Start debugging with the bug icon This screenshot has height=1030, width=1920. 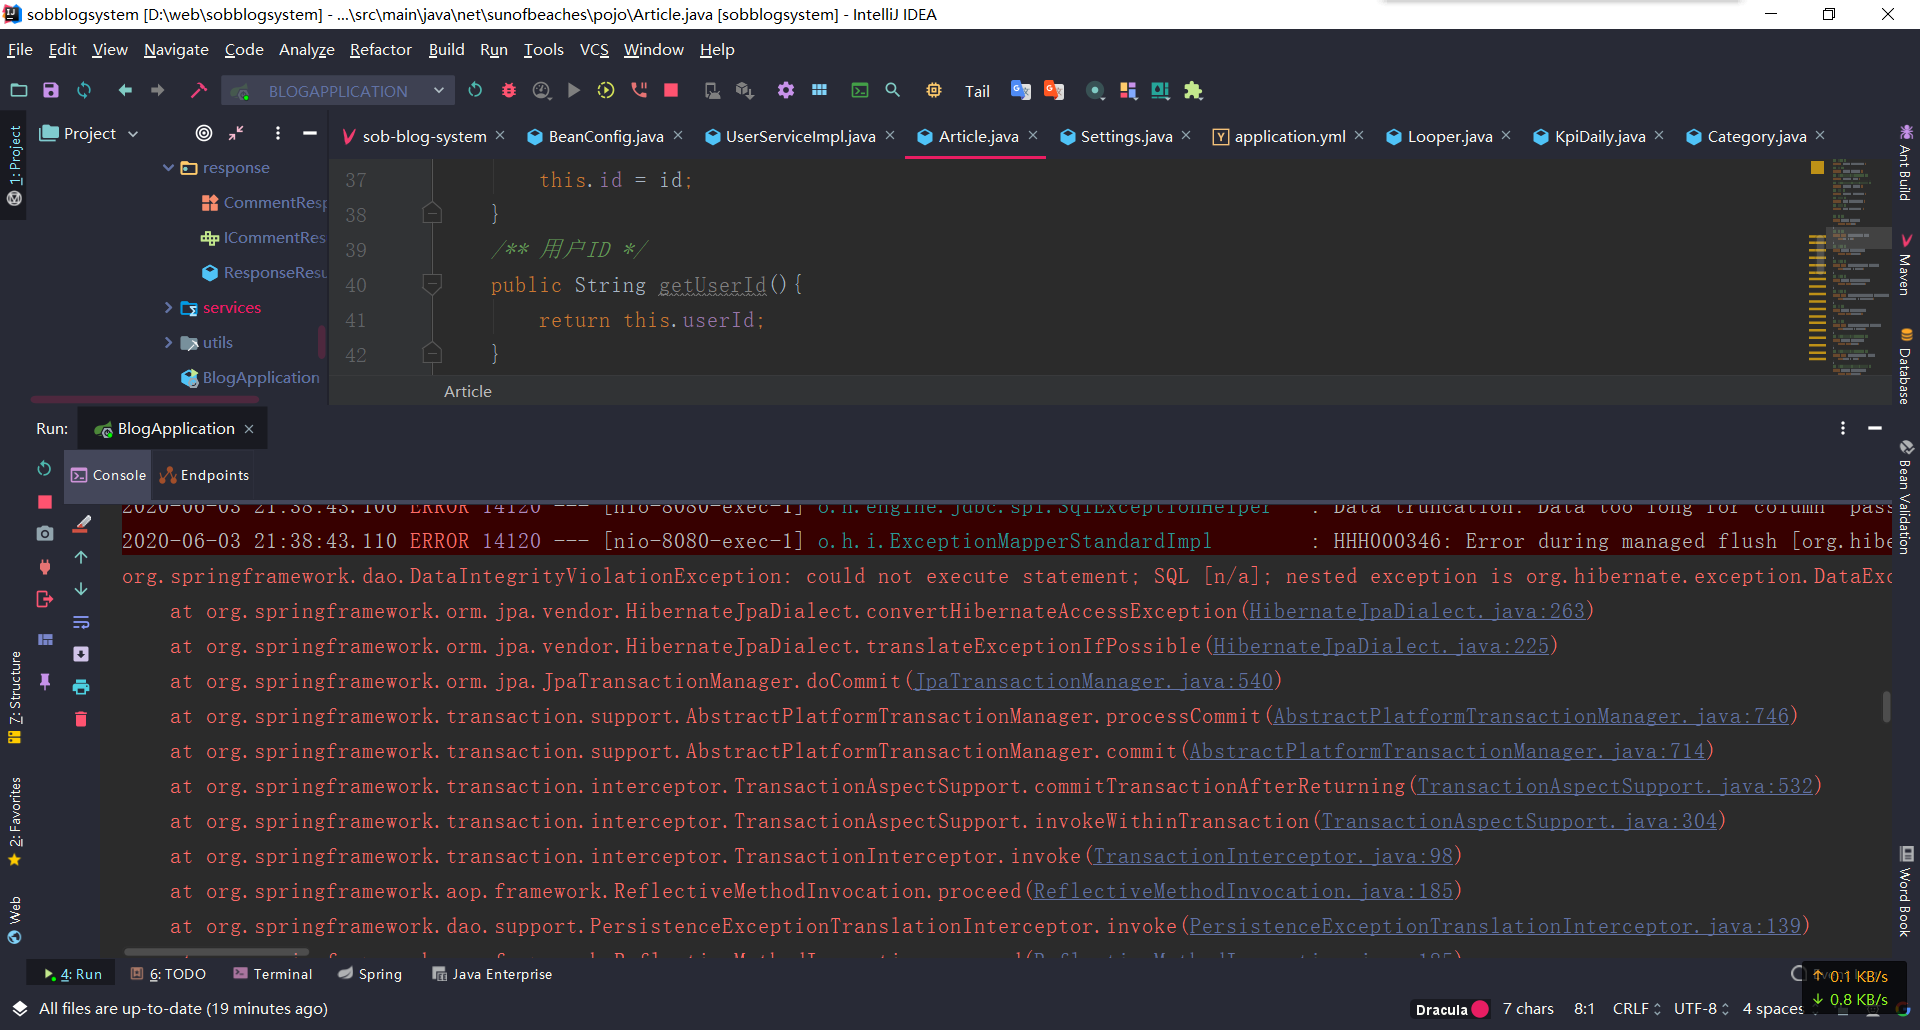click(508, 90)
